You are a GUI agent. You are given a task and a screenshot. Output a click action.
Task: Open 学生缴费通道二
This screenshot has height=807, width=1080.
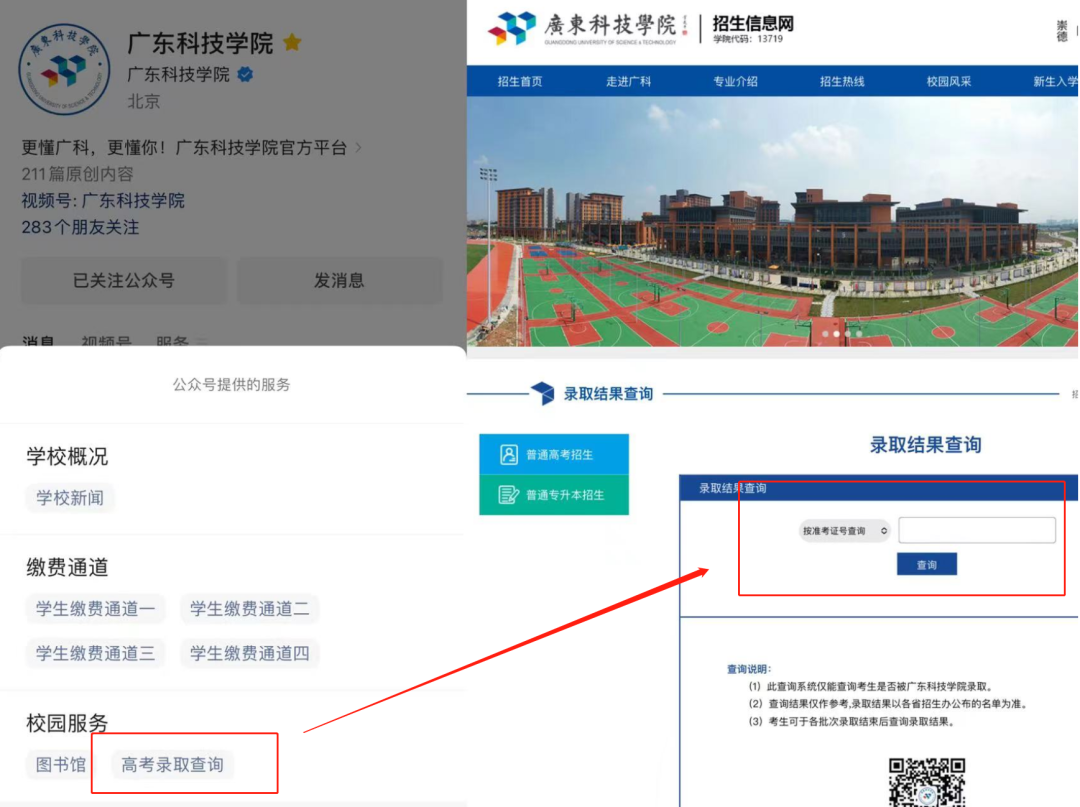(x=249, y=609)
